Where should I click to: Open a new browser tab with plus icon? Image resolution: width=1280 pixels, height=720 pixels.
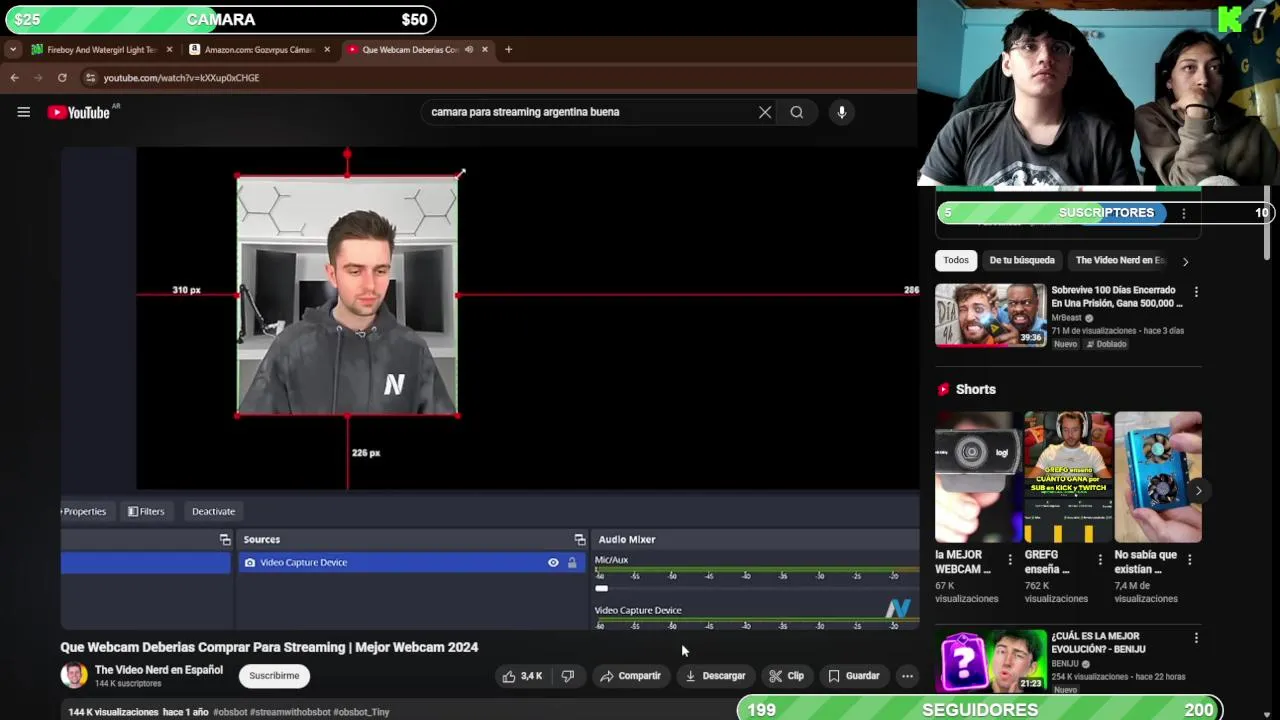tap(508, 49)
